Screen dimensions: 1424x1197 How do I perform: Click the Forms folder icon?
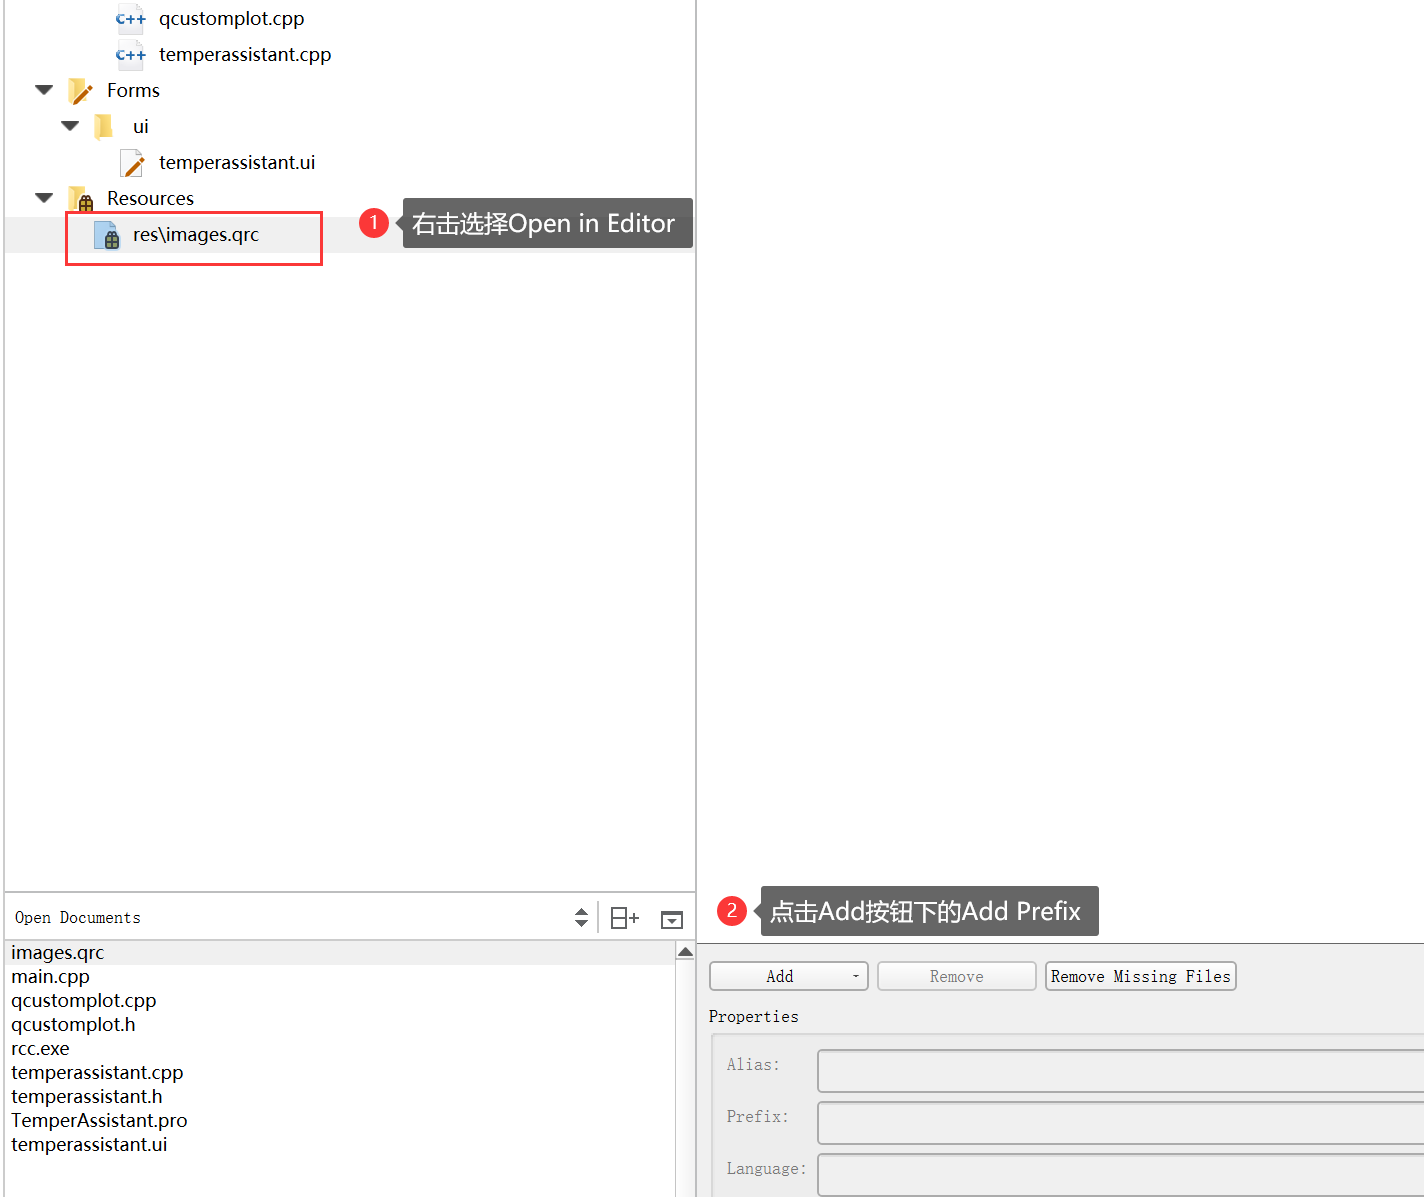pos(81,90)
